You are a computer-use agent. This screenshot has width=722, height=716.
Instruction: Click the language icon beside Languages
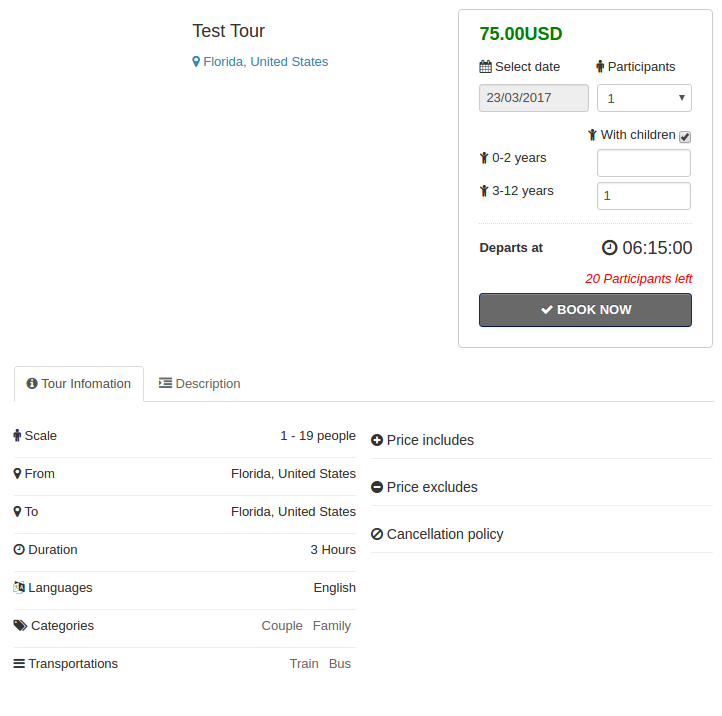(x=19, y=588)
